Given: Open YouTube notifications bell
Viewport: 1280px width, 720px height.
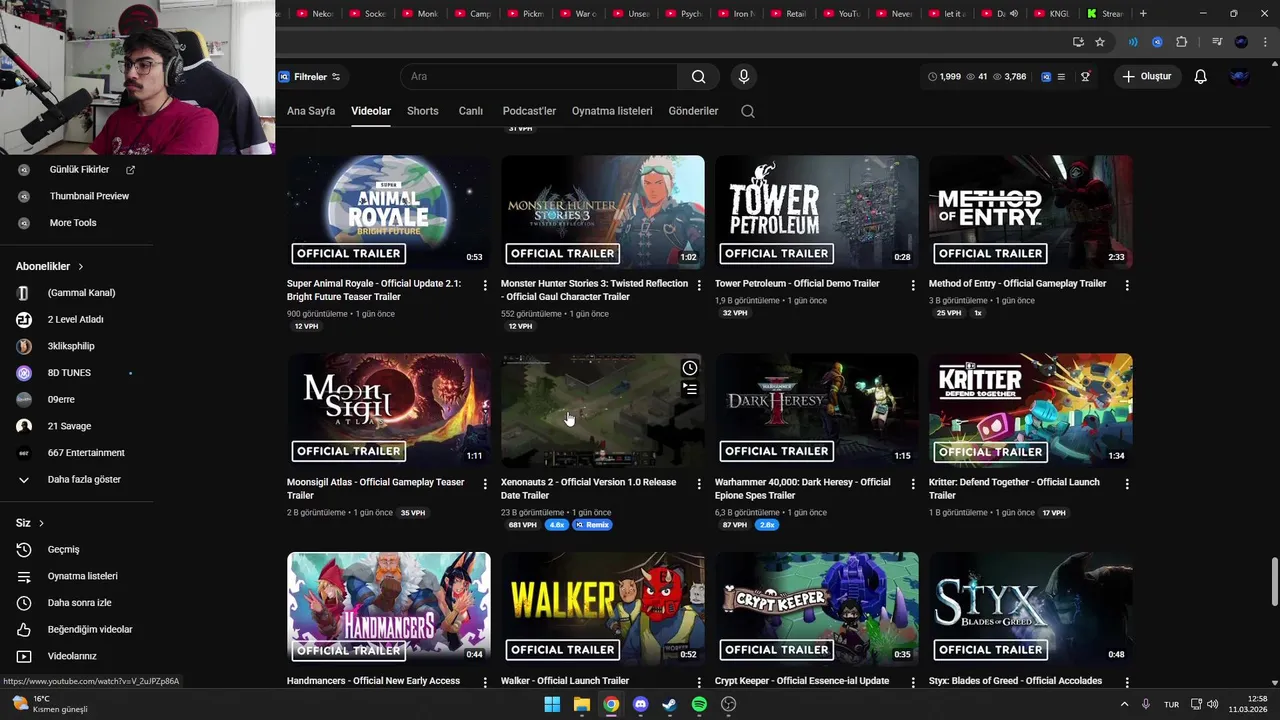Looking at the screenshot, I should click(x=1200, y=77).
